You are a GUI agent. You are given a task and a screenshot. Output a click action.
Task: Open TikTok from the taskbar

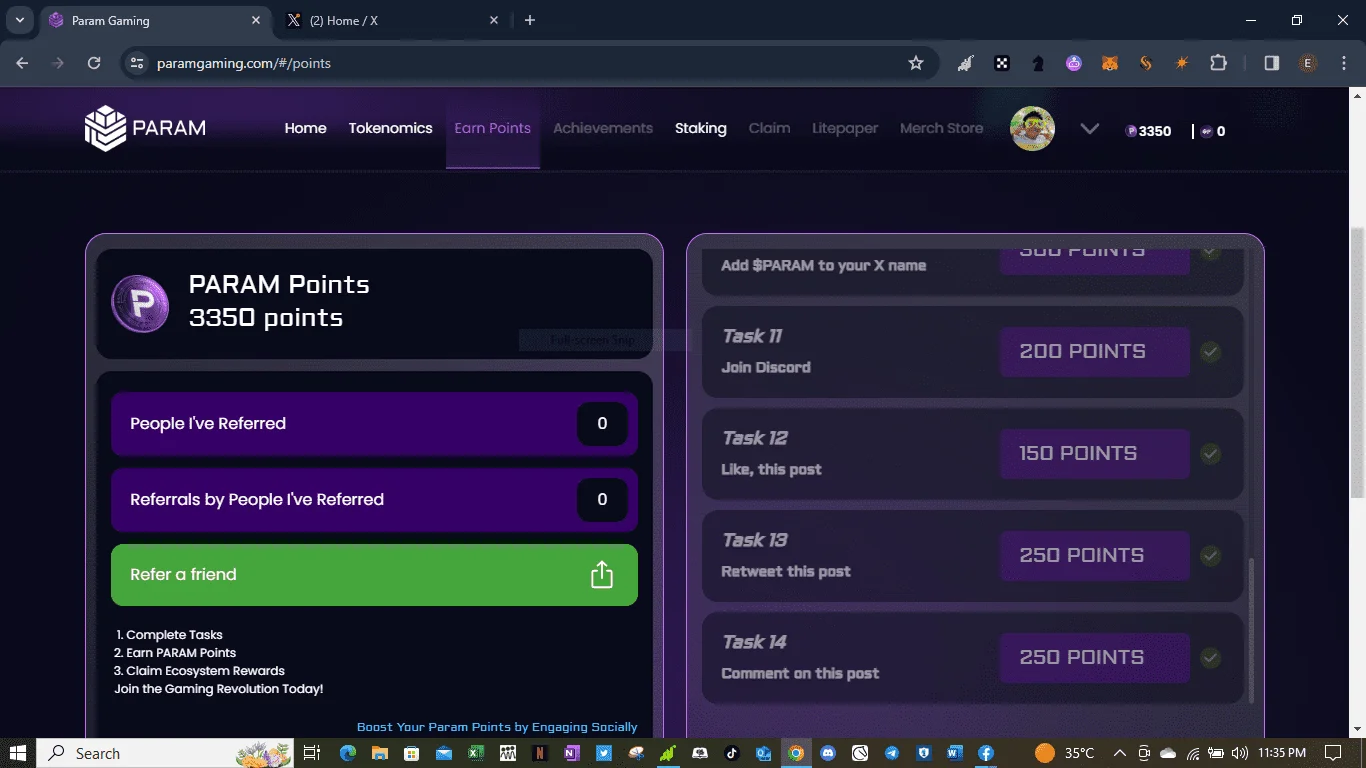pyautogui.click(x=732, y=753)
